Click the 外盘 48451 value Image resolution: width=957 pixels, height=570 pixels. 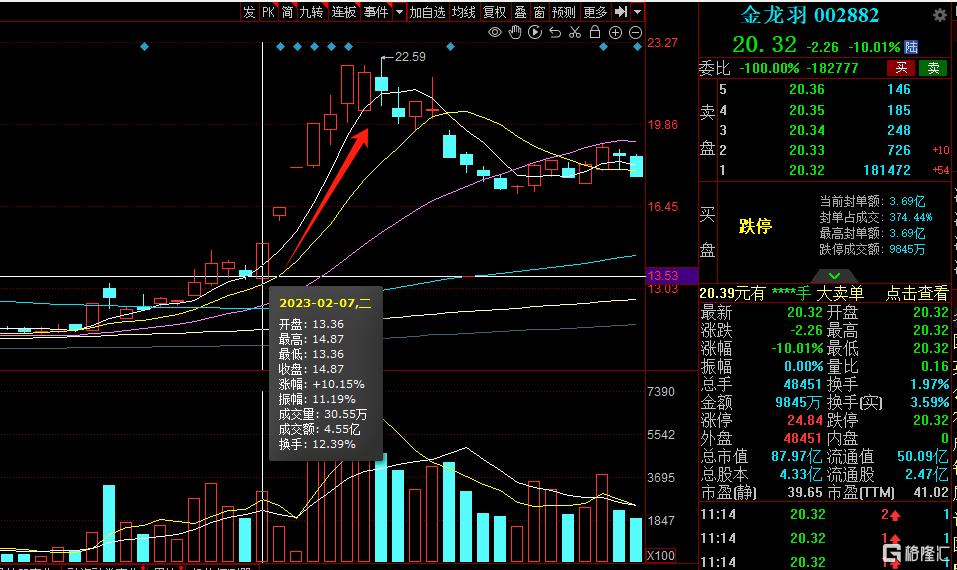pos(803,439)
